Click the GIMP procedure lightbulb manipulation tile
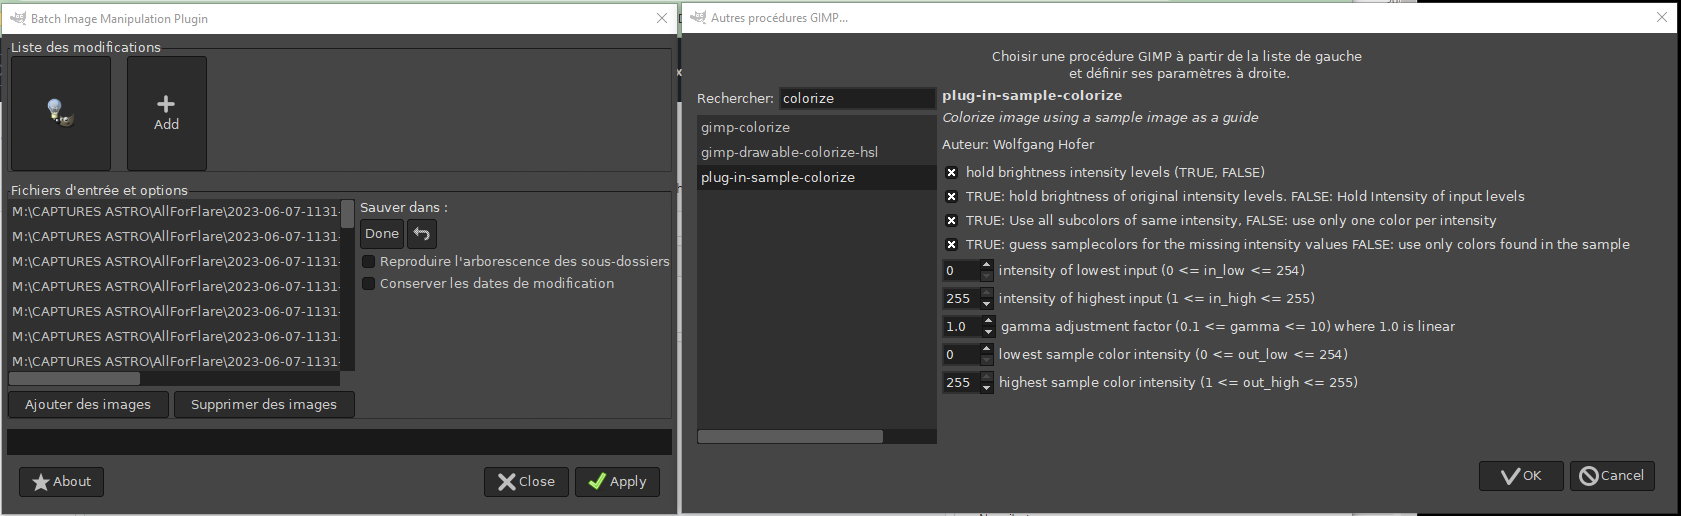This screenshot has height=516, width=1681. (61, 113)
